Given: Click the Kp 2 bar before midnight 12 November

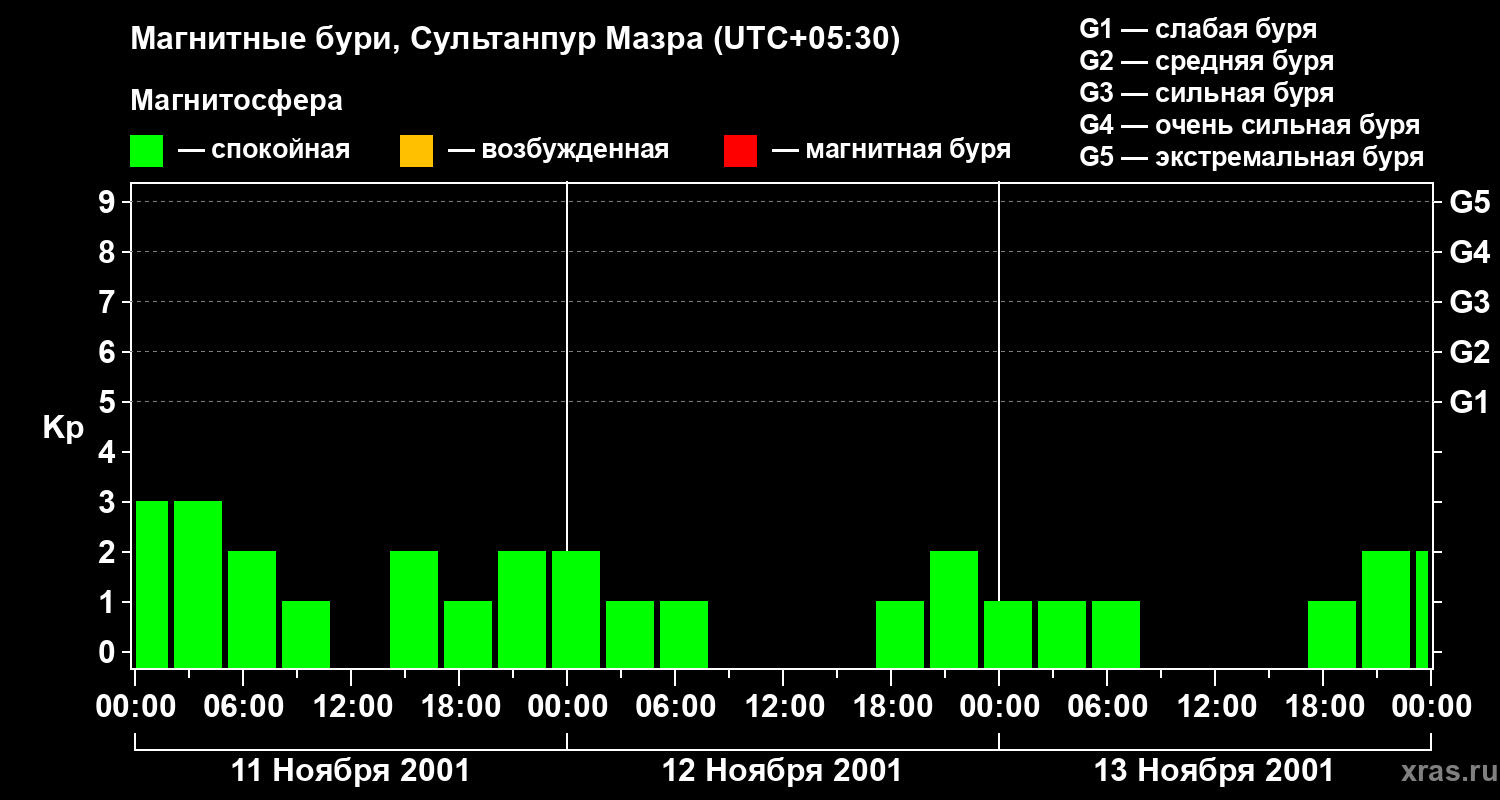Looking at the screenshot, I should [522, 609].
